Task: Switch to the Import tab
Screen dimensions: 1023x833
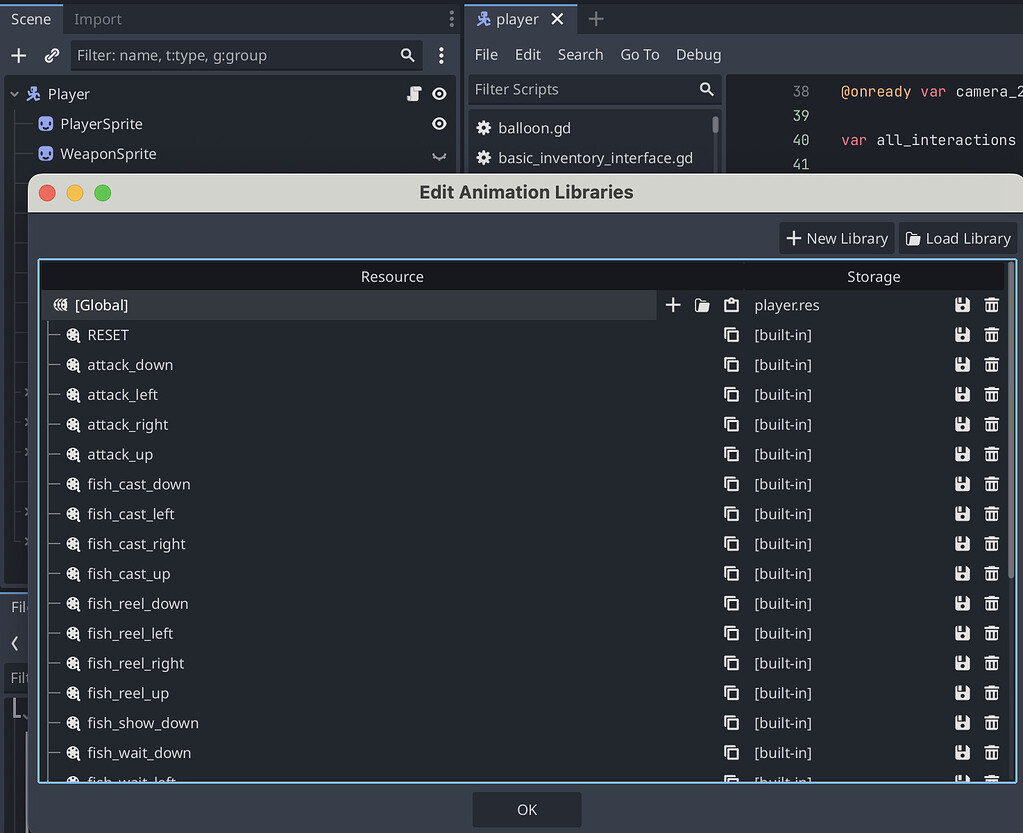Action: 97,18
